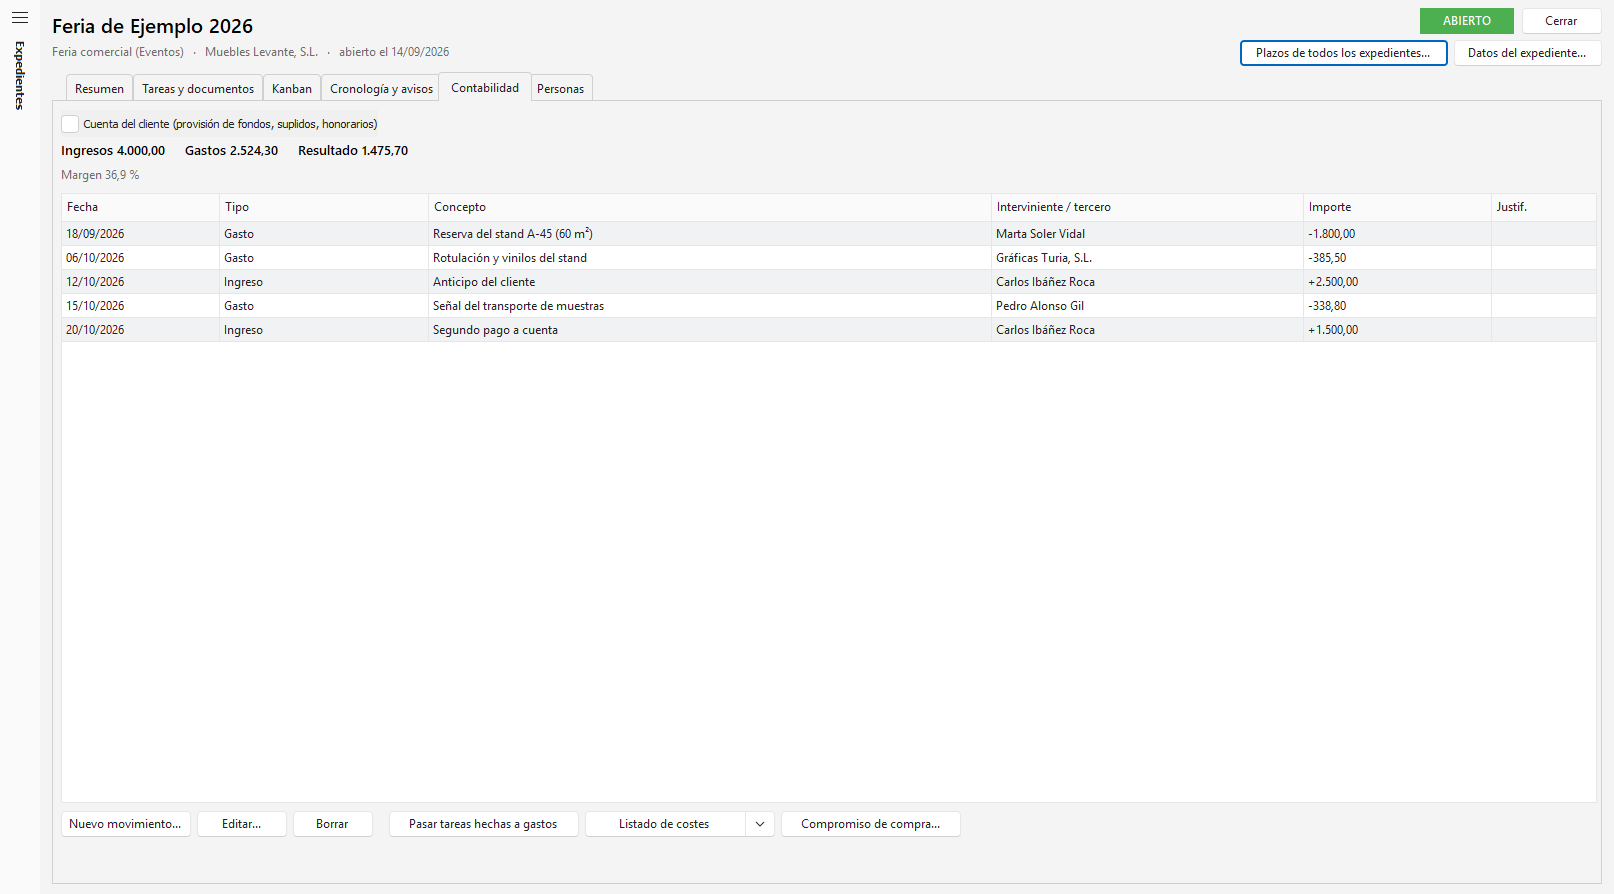Sort by the Tipo column header

tap(323, 207)
